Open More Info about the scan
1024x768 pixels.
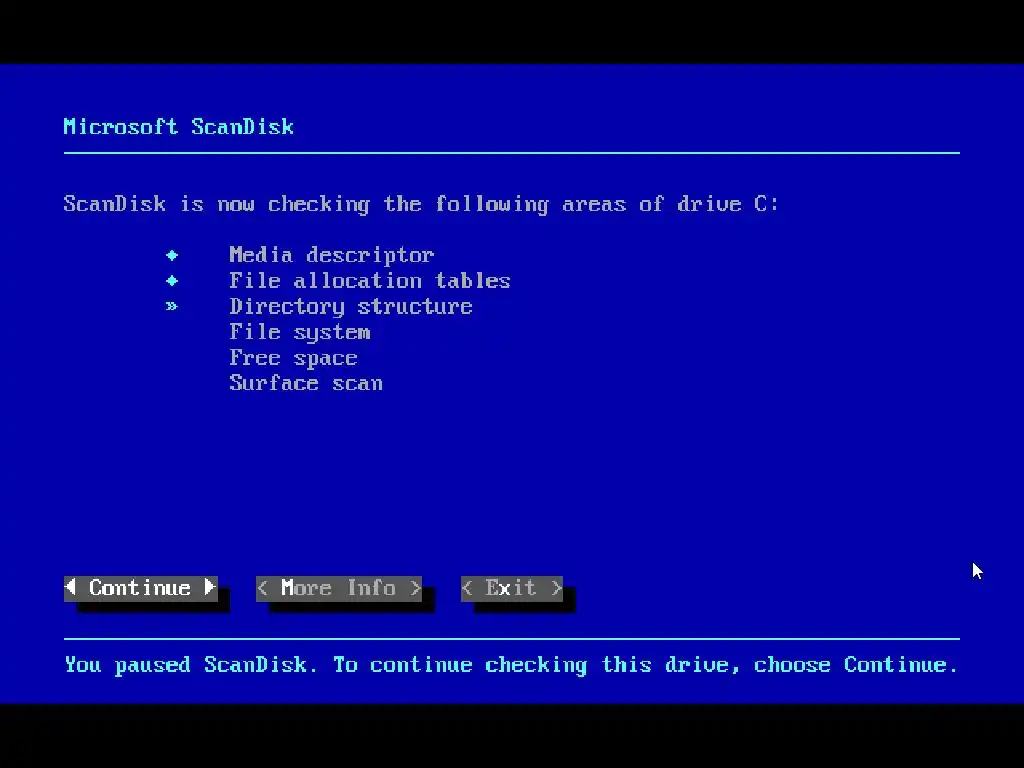(339, 588)
